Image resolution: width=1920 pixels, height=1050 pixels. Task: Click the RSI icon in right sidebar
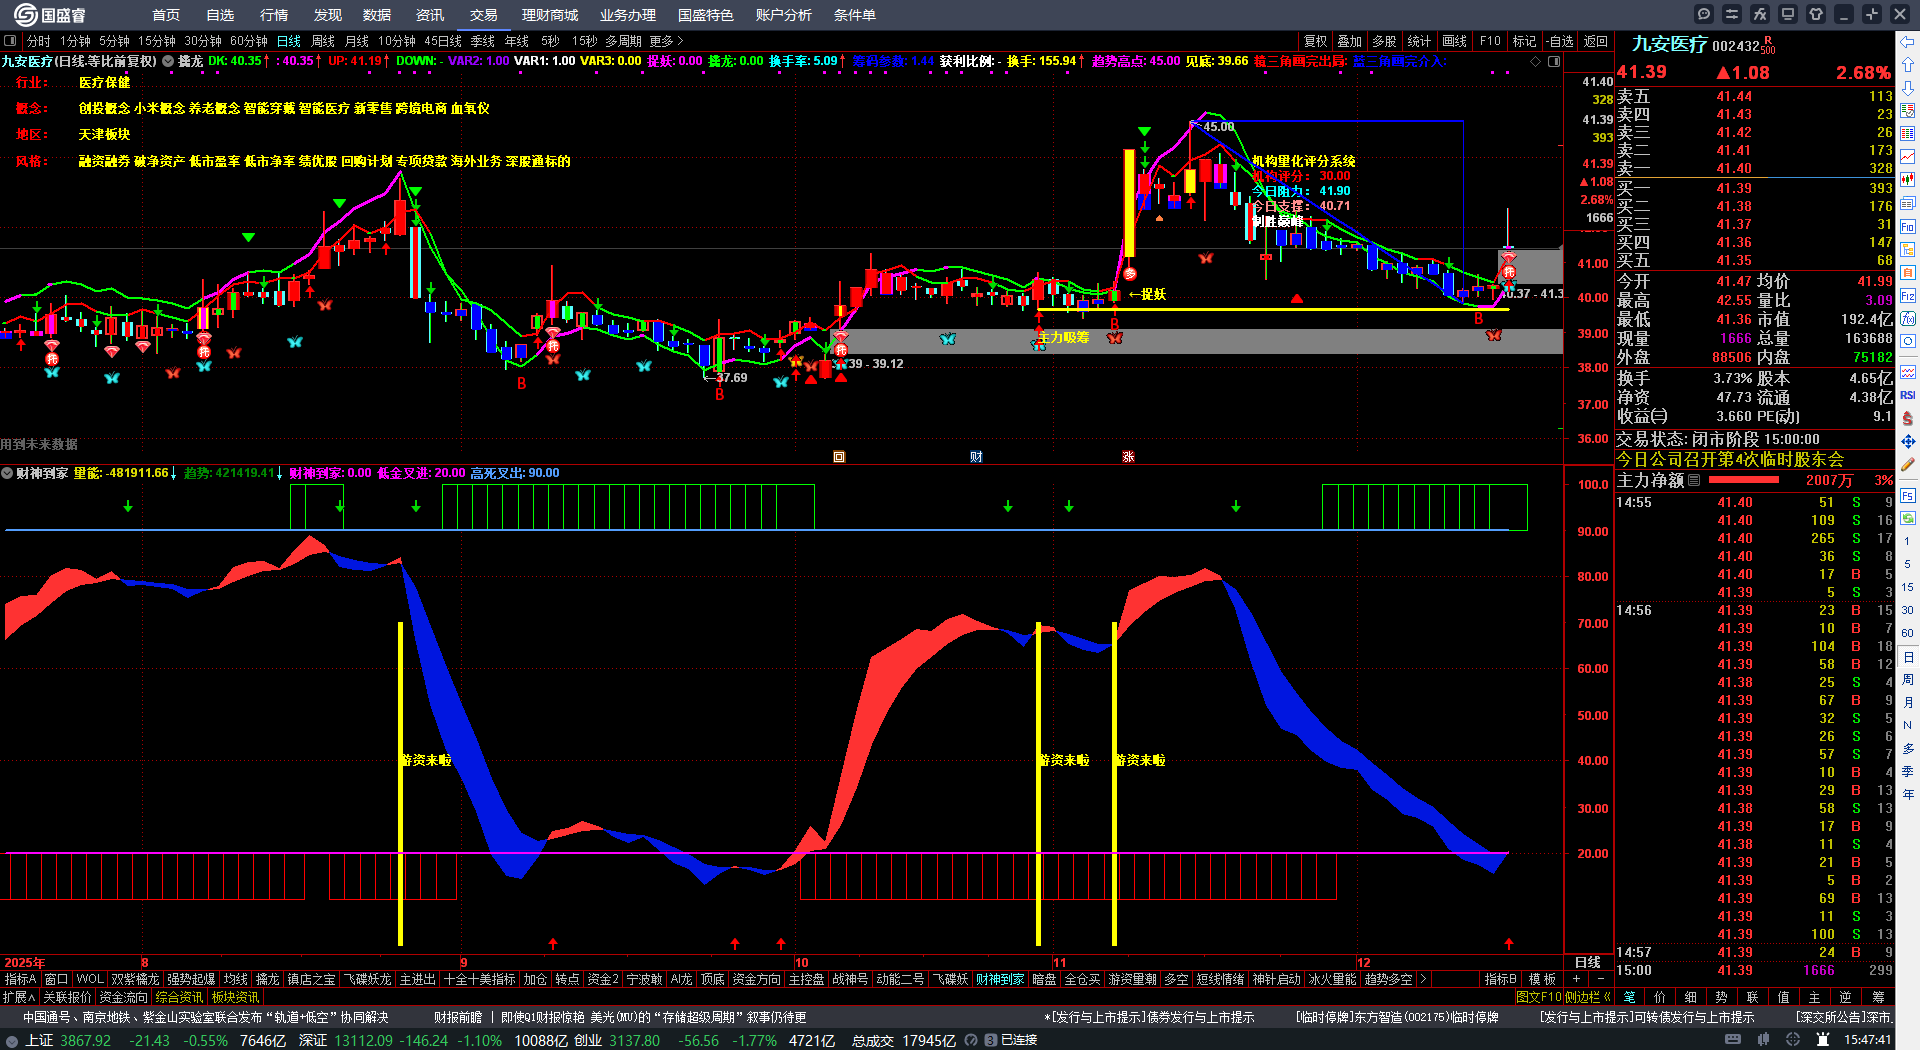tap(1908, 395)
